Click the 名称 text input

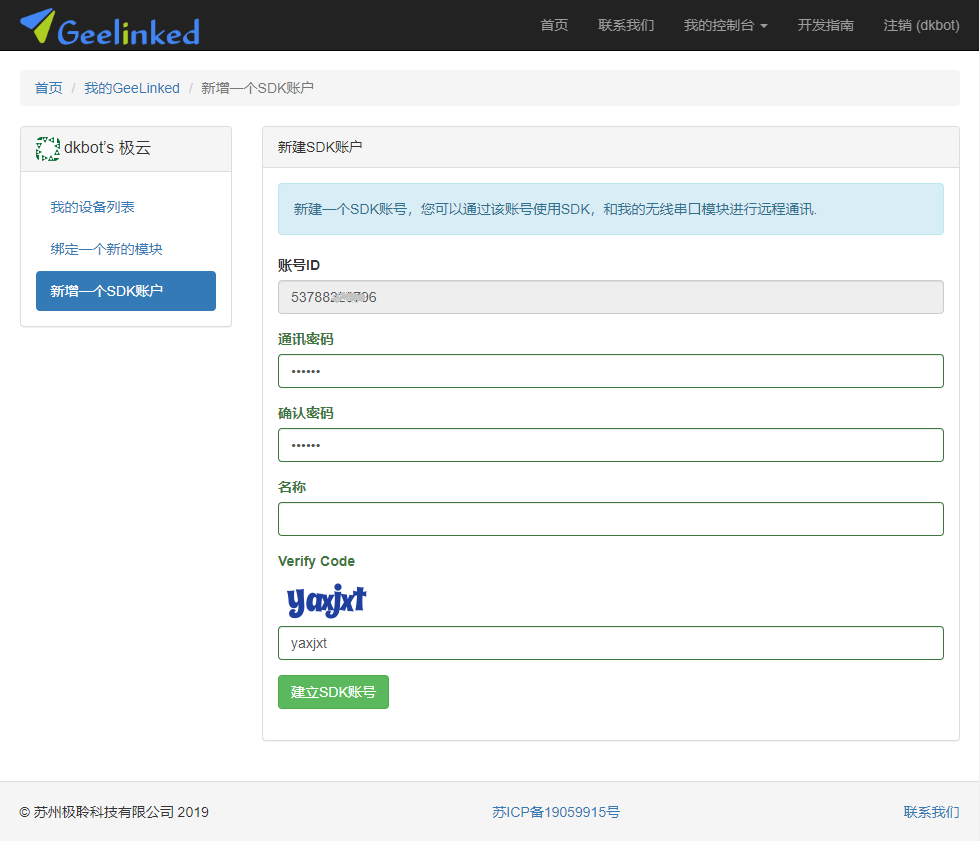pos(610,519)
